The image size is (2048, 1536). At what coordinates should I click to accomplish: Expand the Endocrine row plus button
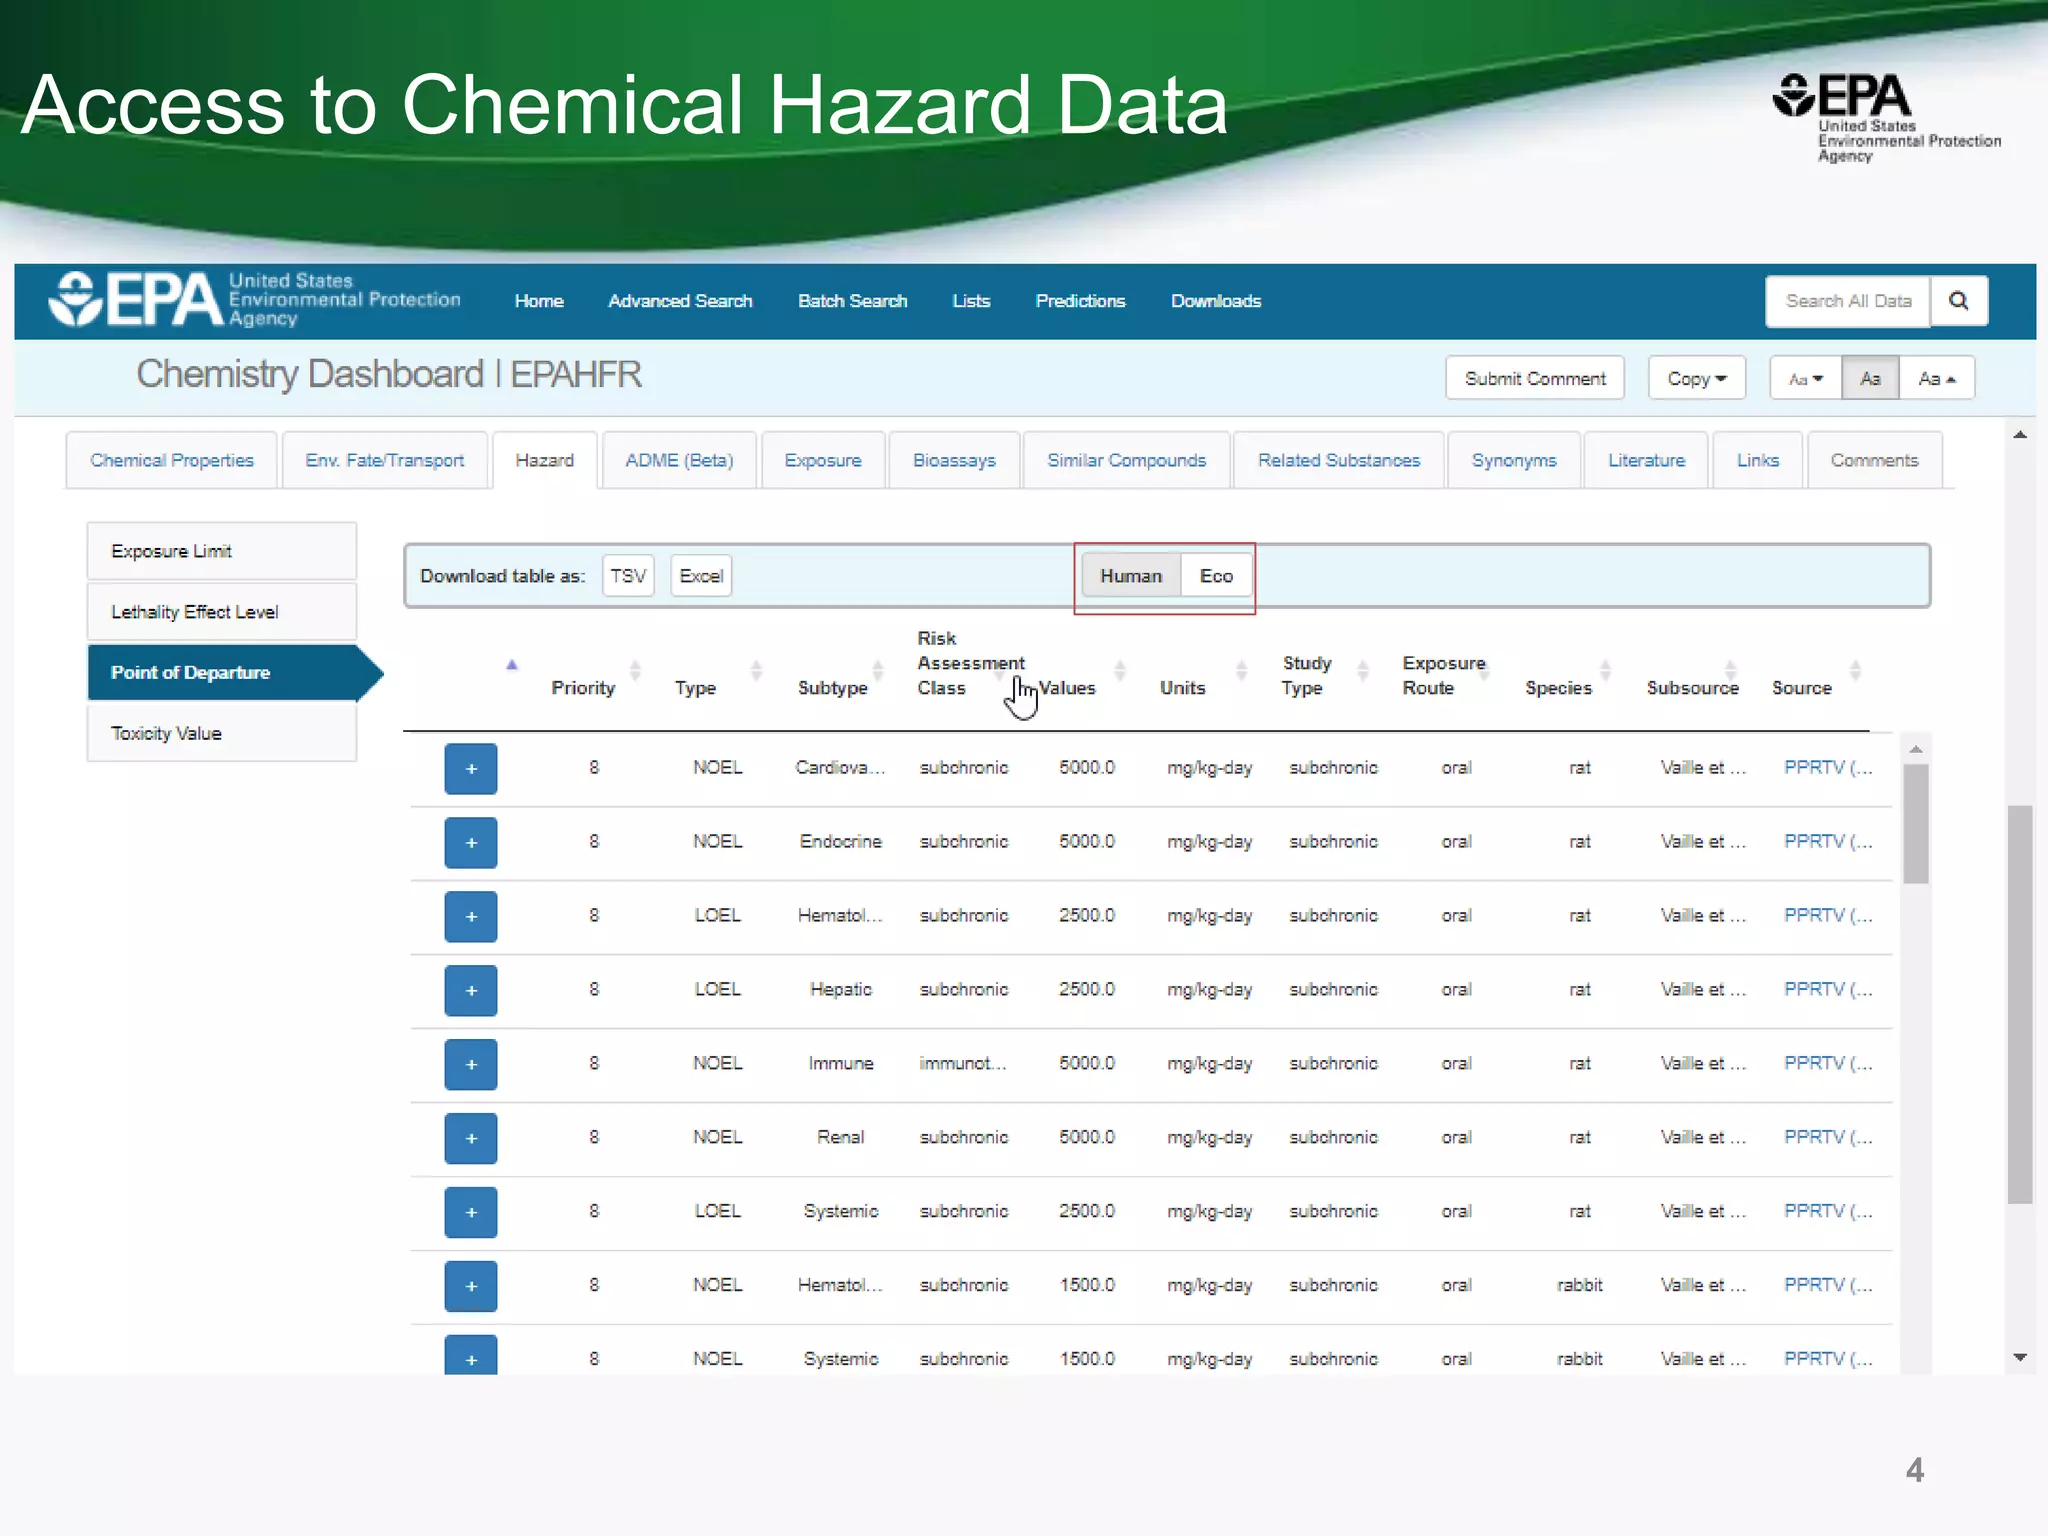[471, 843]
